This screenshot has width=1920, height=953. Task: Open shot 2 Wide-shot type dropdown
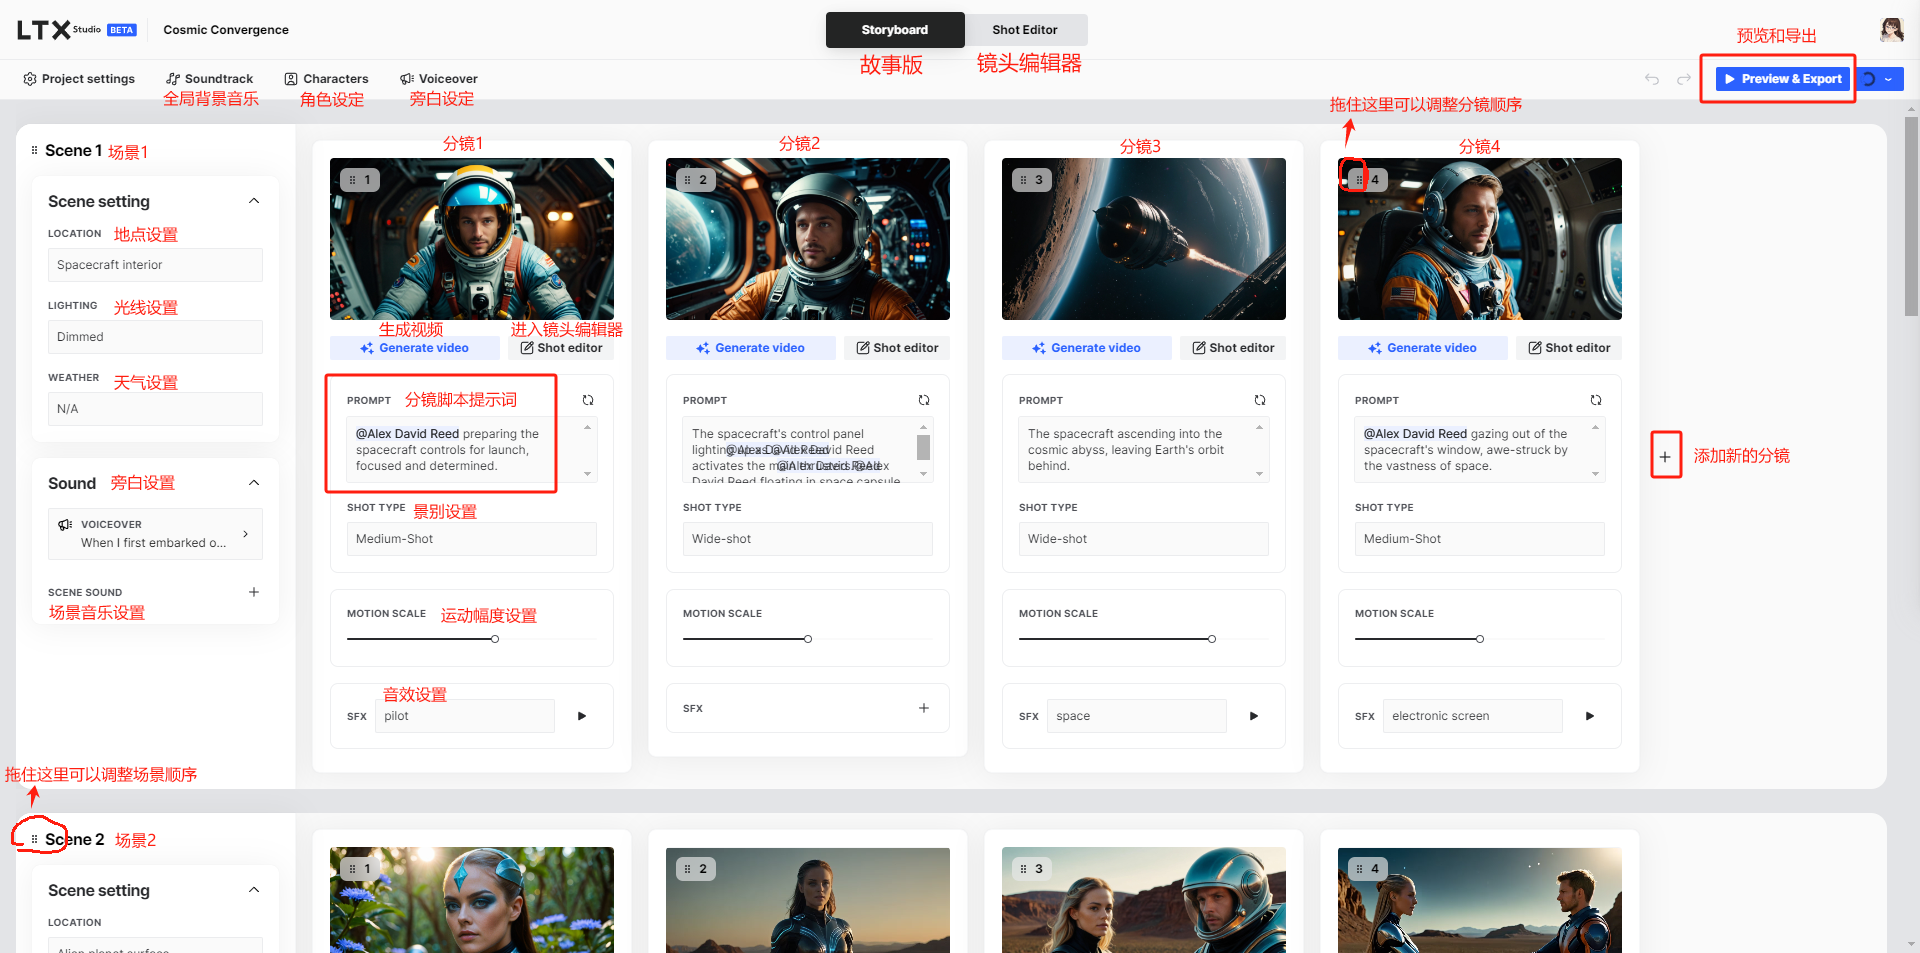pos(808,539)
